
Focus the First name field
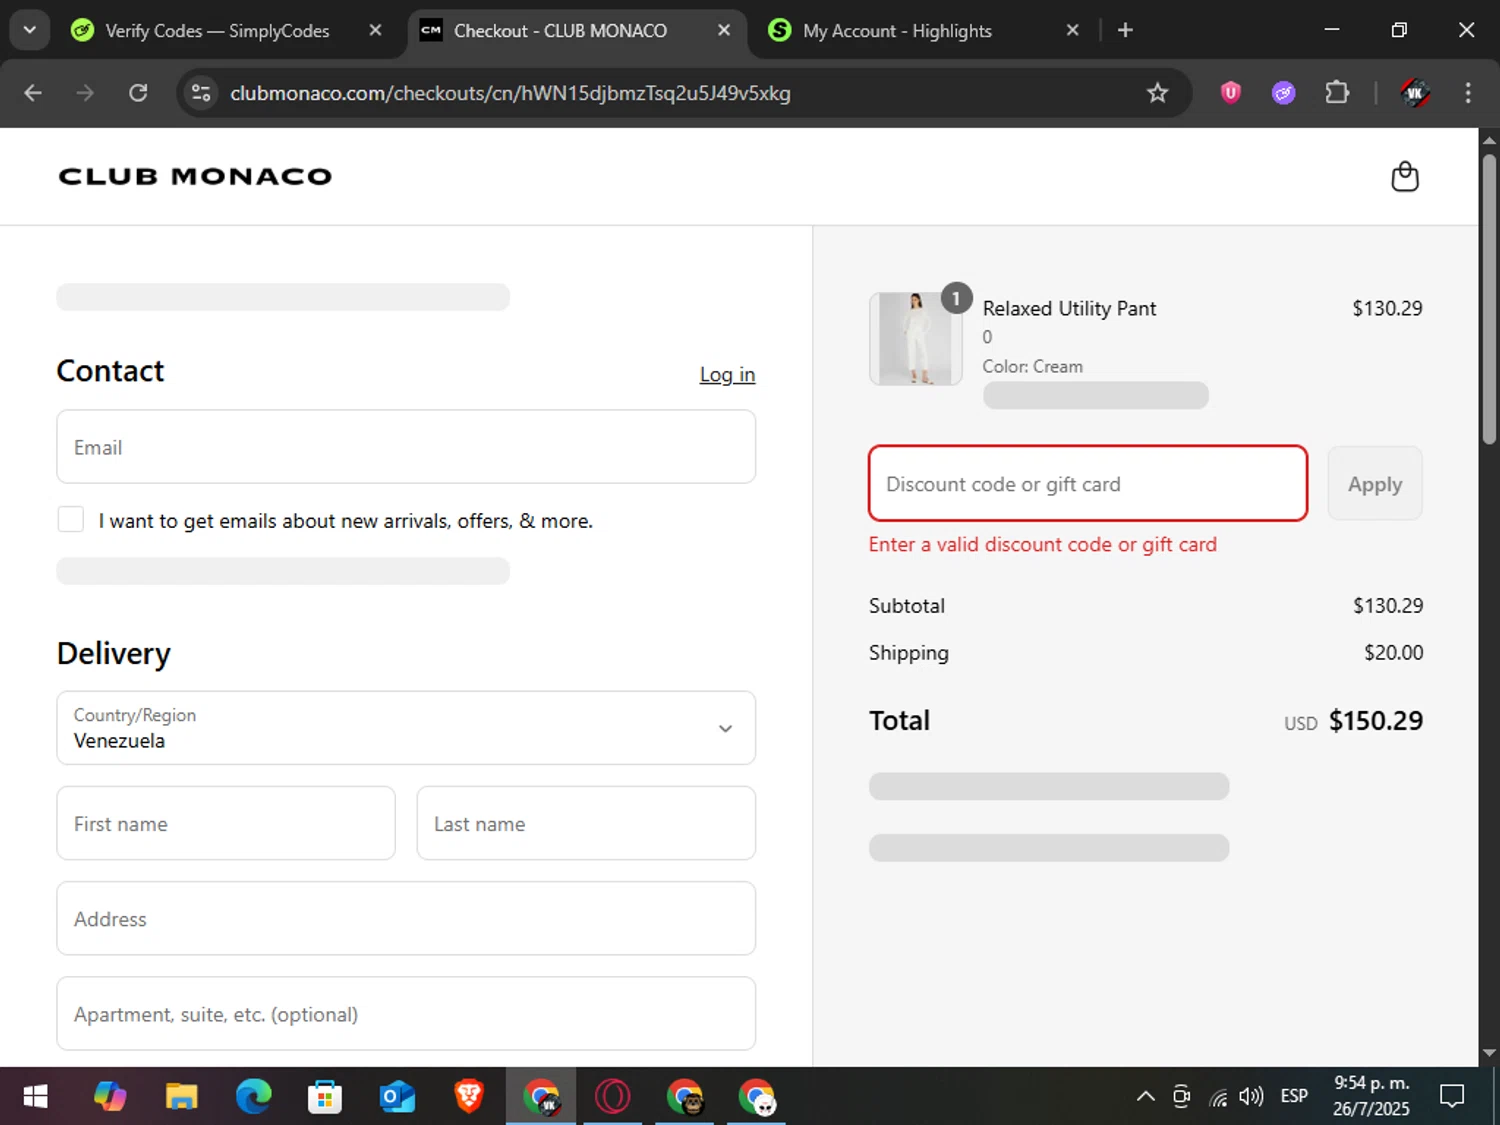(x=226, y=823)
